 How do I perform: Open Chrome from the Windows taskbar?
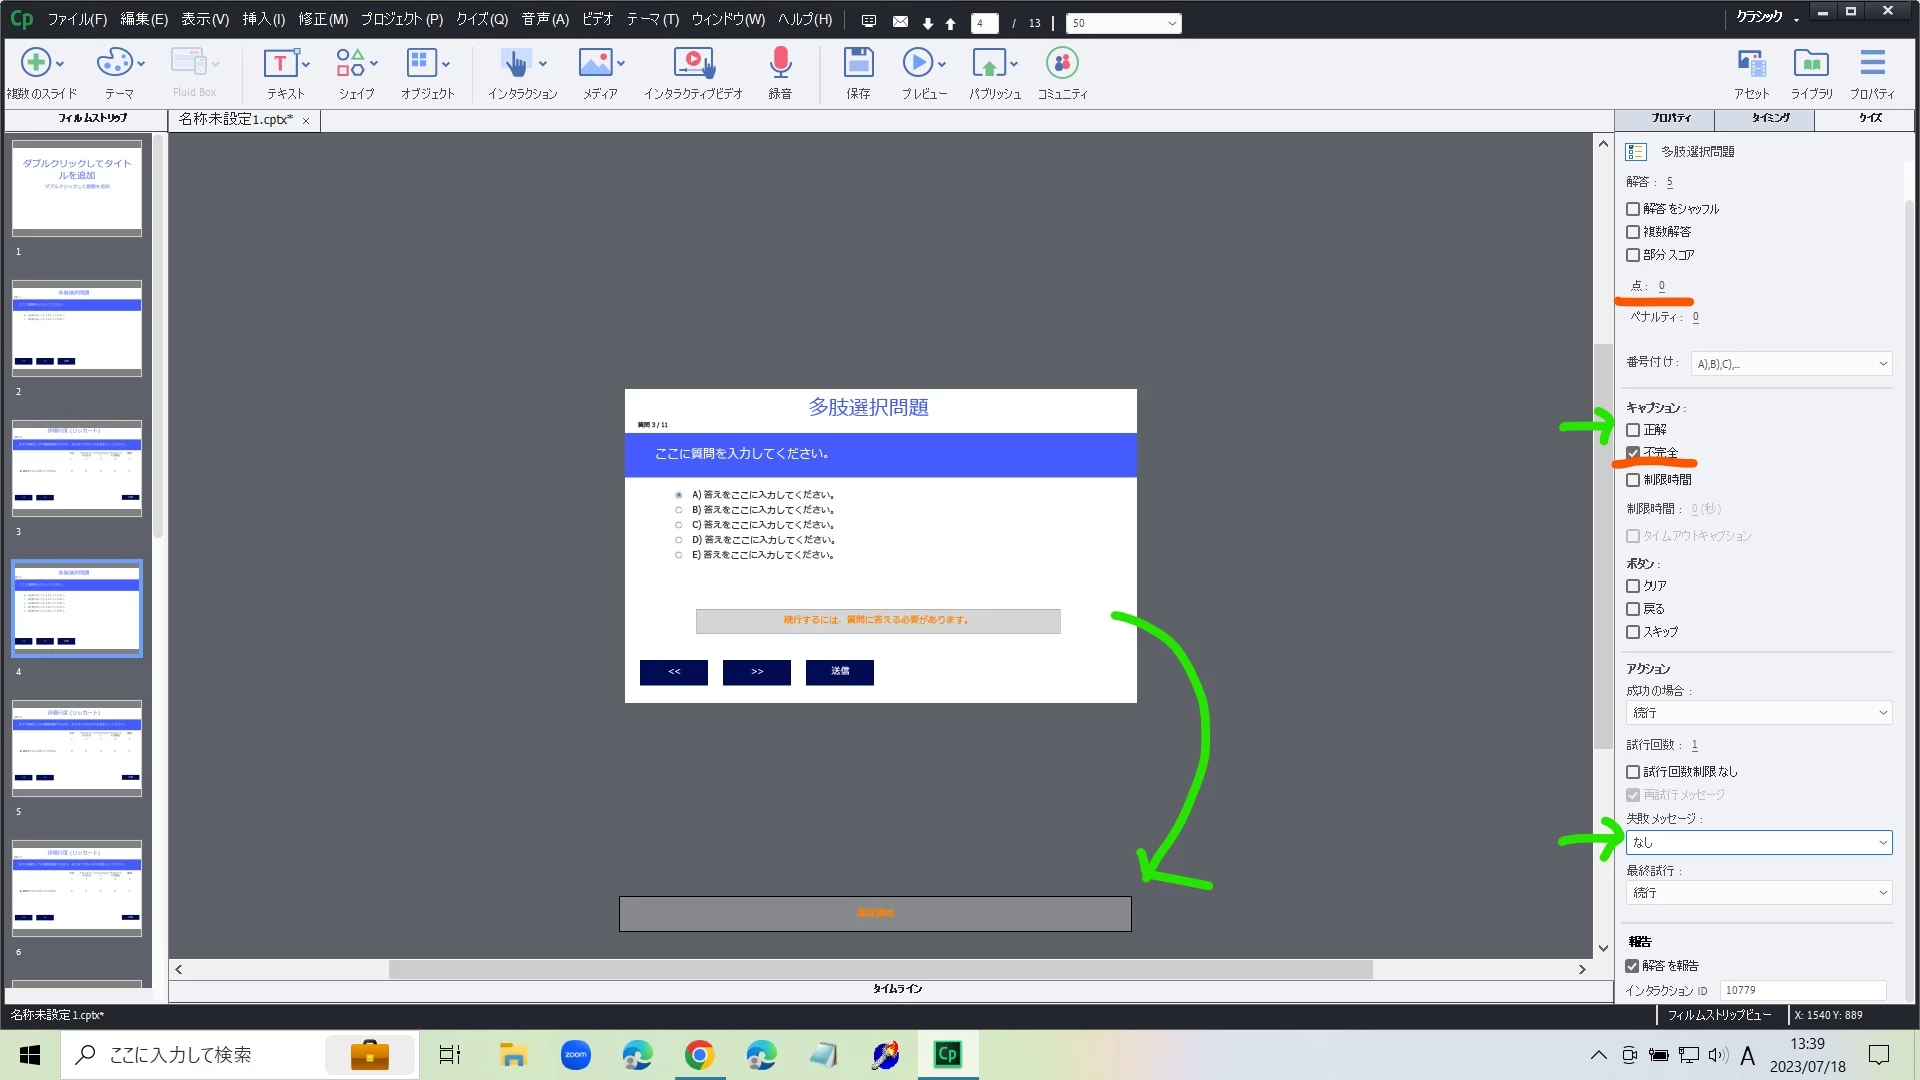pos(699,1055)
